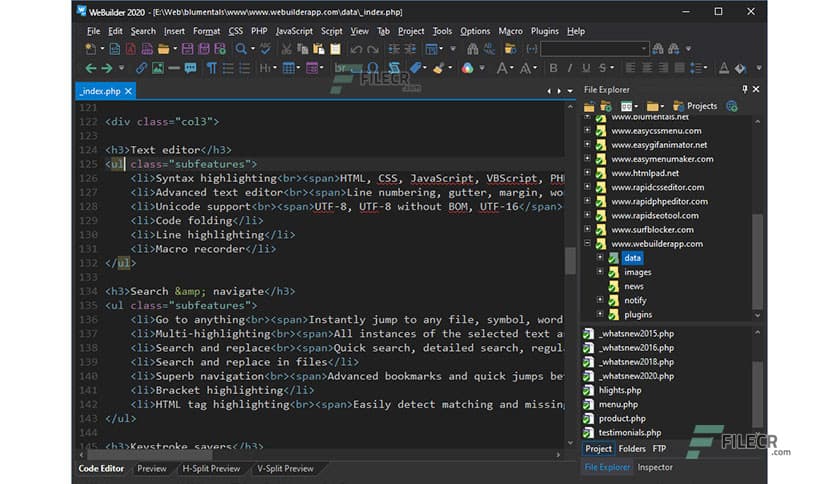836x484 pixels.
Task: Justify text alignment
Action: click(679, 68)
